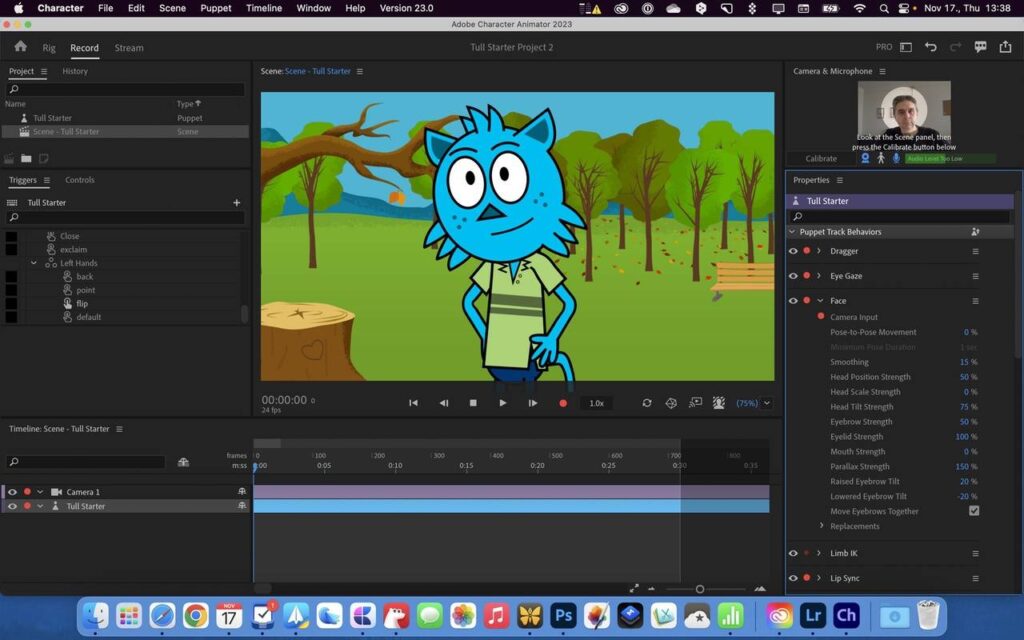This screenshot has width=1024, height=640.
Task: Expand the Replacements section
Action: coord(822,526)
